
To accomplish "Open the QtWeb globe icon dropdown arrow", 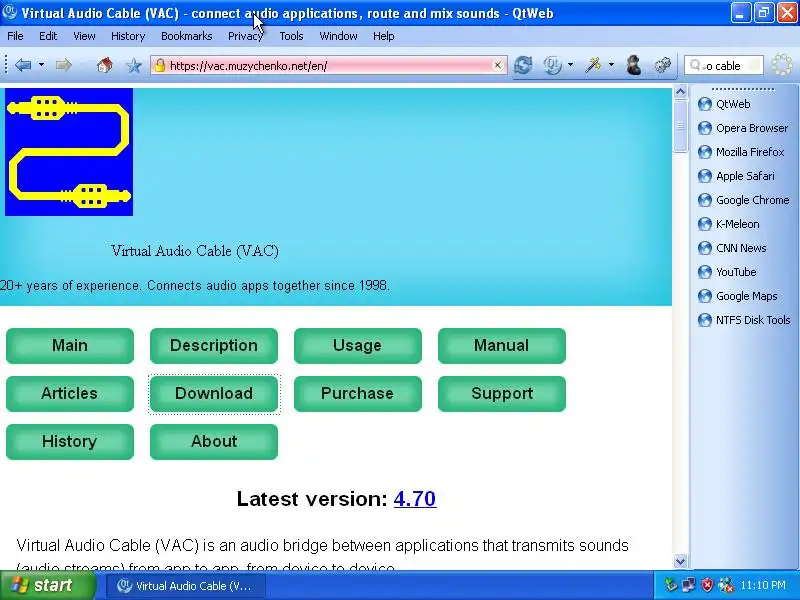I will 570,65.
